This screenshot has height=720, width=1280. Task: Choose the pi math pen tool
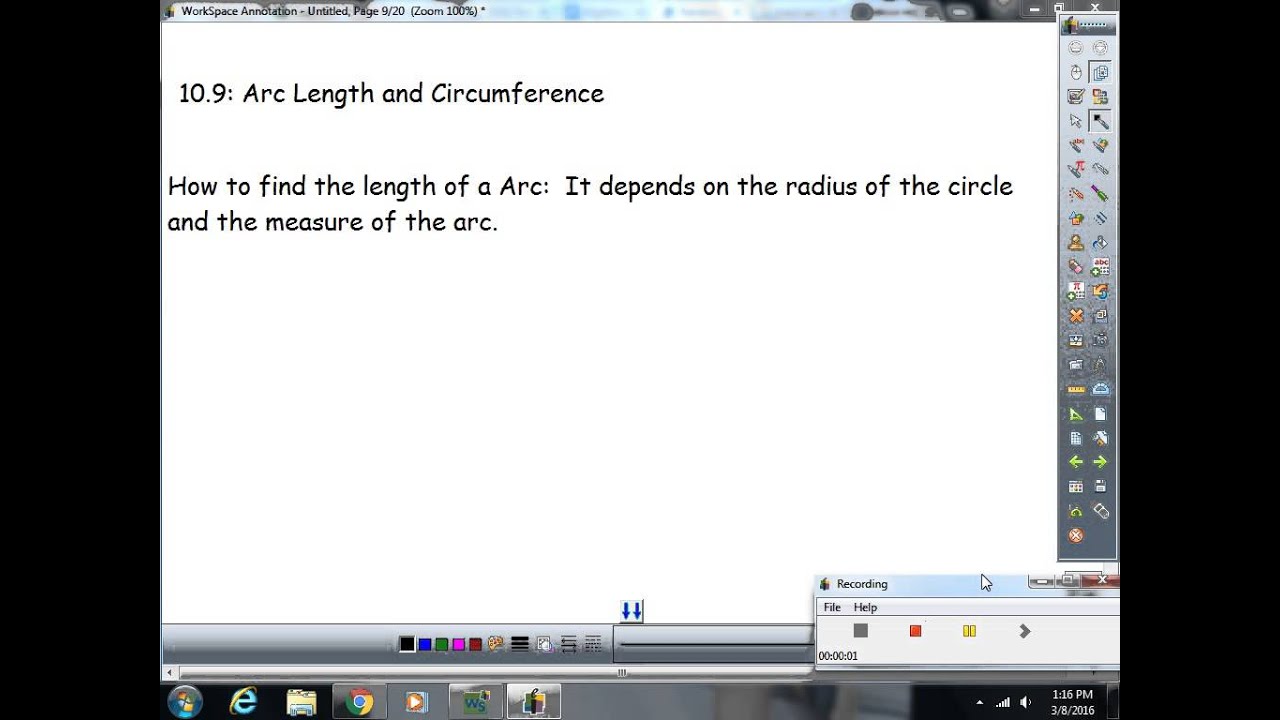1076,170
